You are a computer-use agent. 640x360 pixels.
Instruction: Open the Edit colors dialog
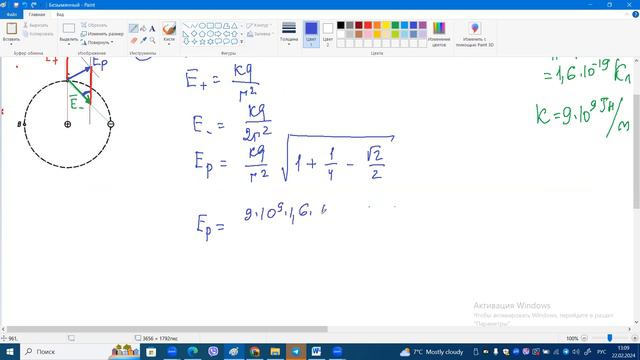(439, 34)
